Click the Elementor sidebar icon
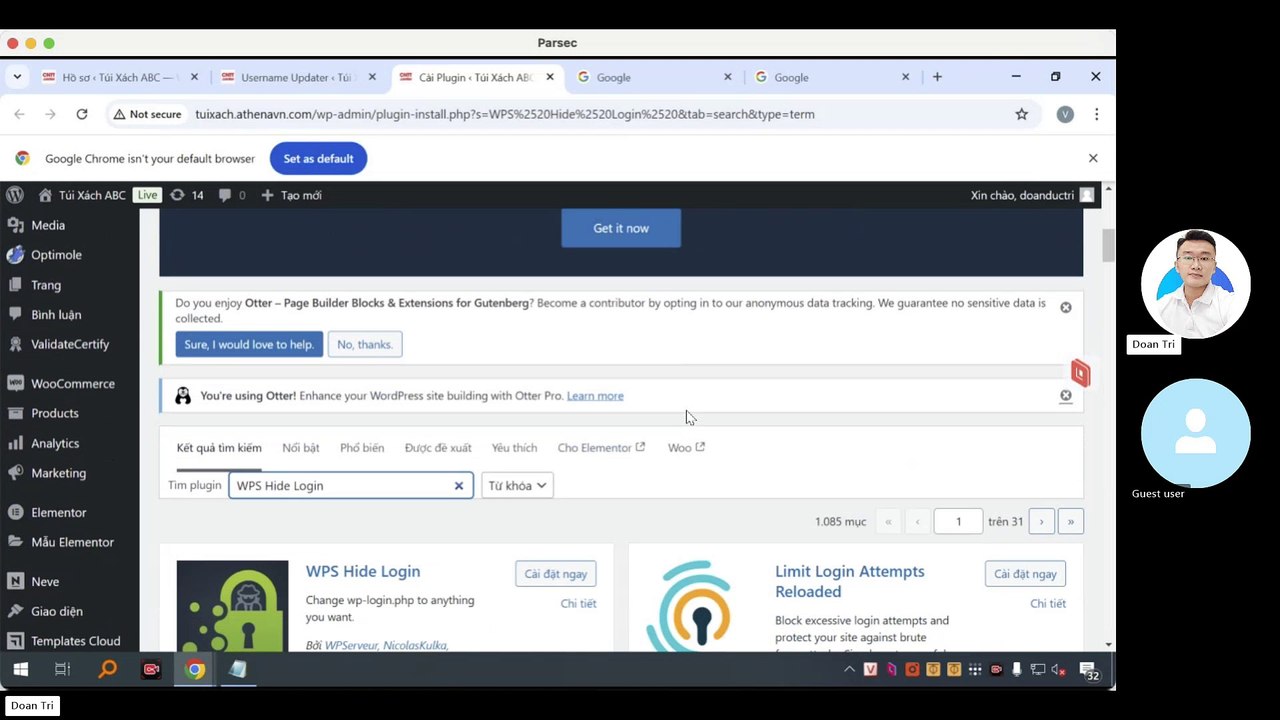This screenshot has width=1280, height=720. 15,513
